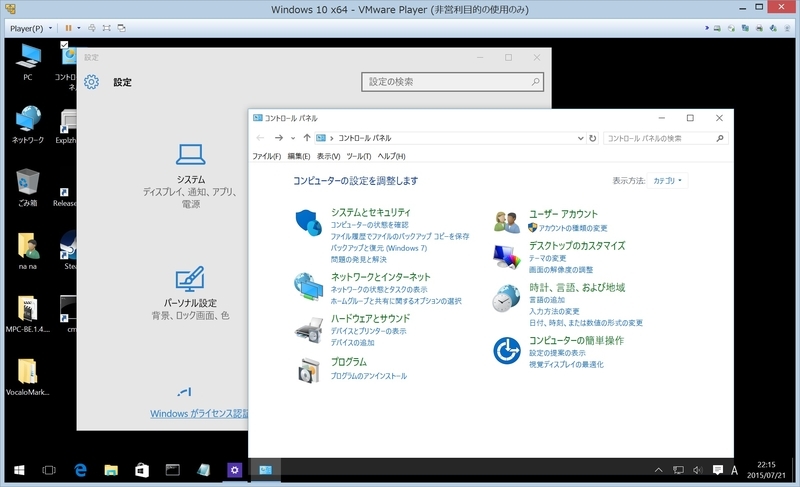Viewport: 800px width, 487px height.
Task: Open 表示方法 カテゴリ dropdown
Action: 667,181
